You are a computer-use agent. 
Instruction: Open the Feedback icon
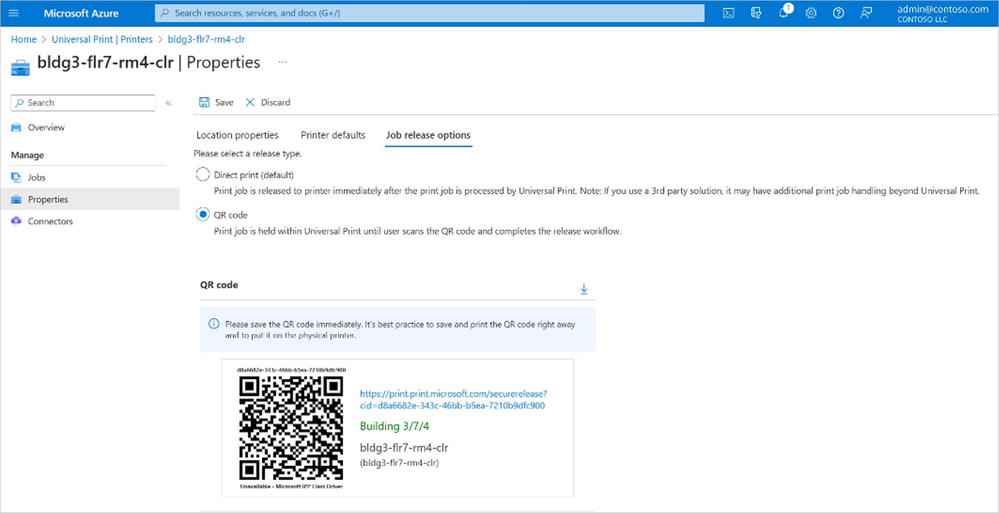[866, 13]
